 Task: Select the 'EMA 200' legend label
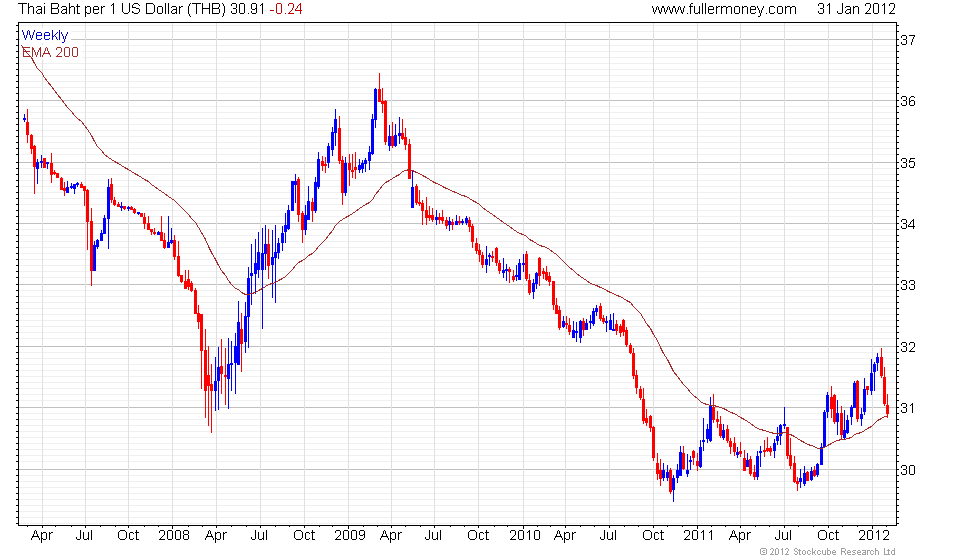50,52
